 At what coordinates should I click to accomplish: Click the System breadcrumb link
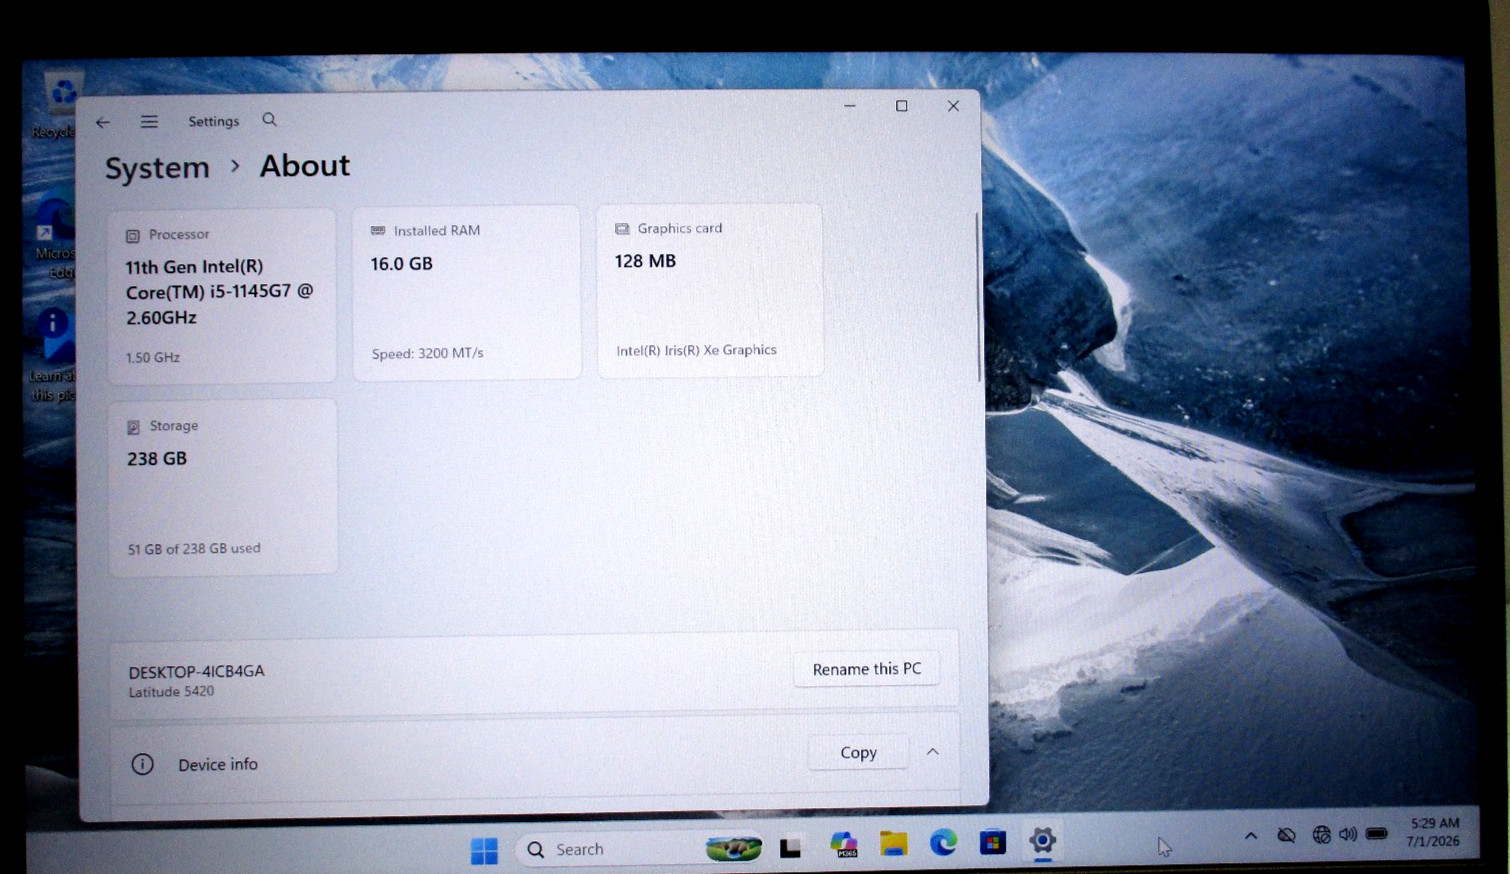(157, 167)
